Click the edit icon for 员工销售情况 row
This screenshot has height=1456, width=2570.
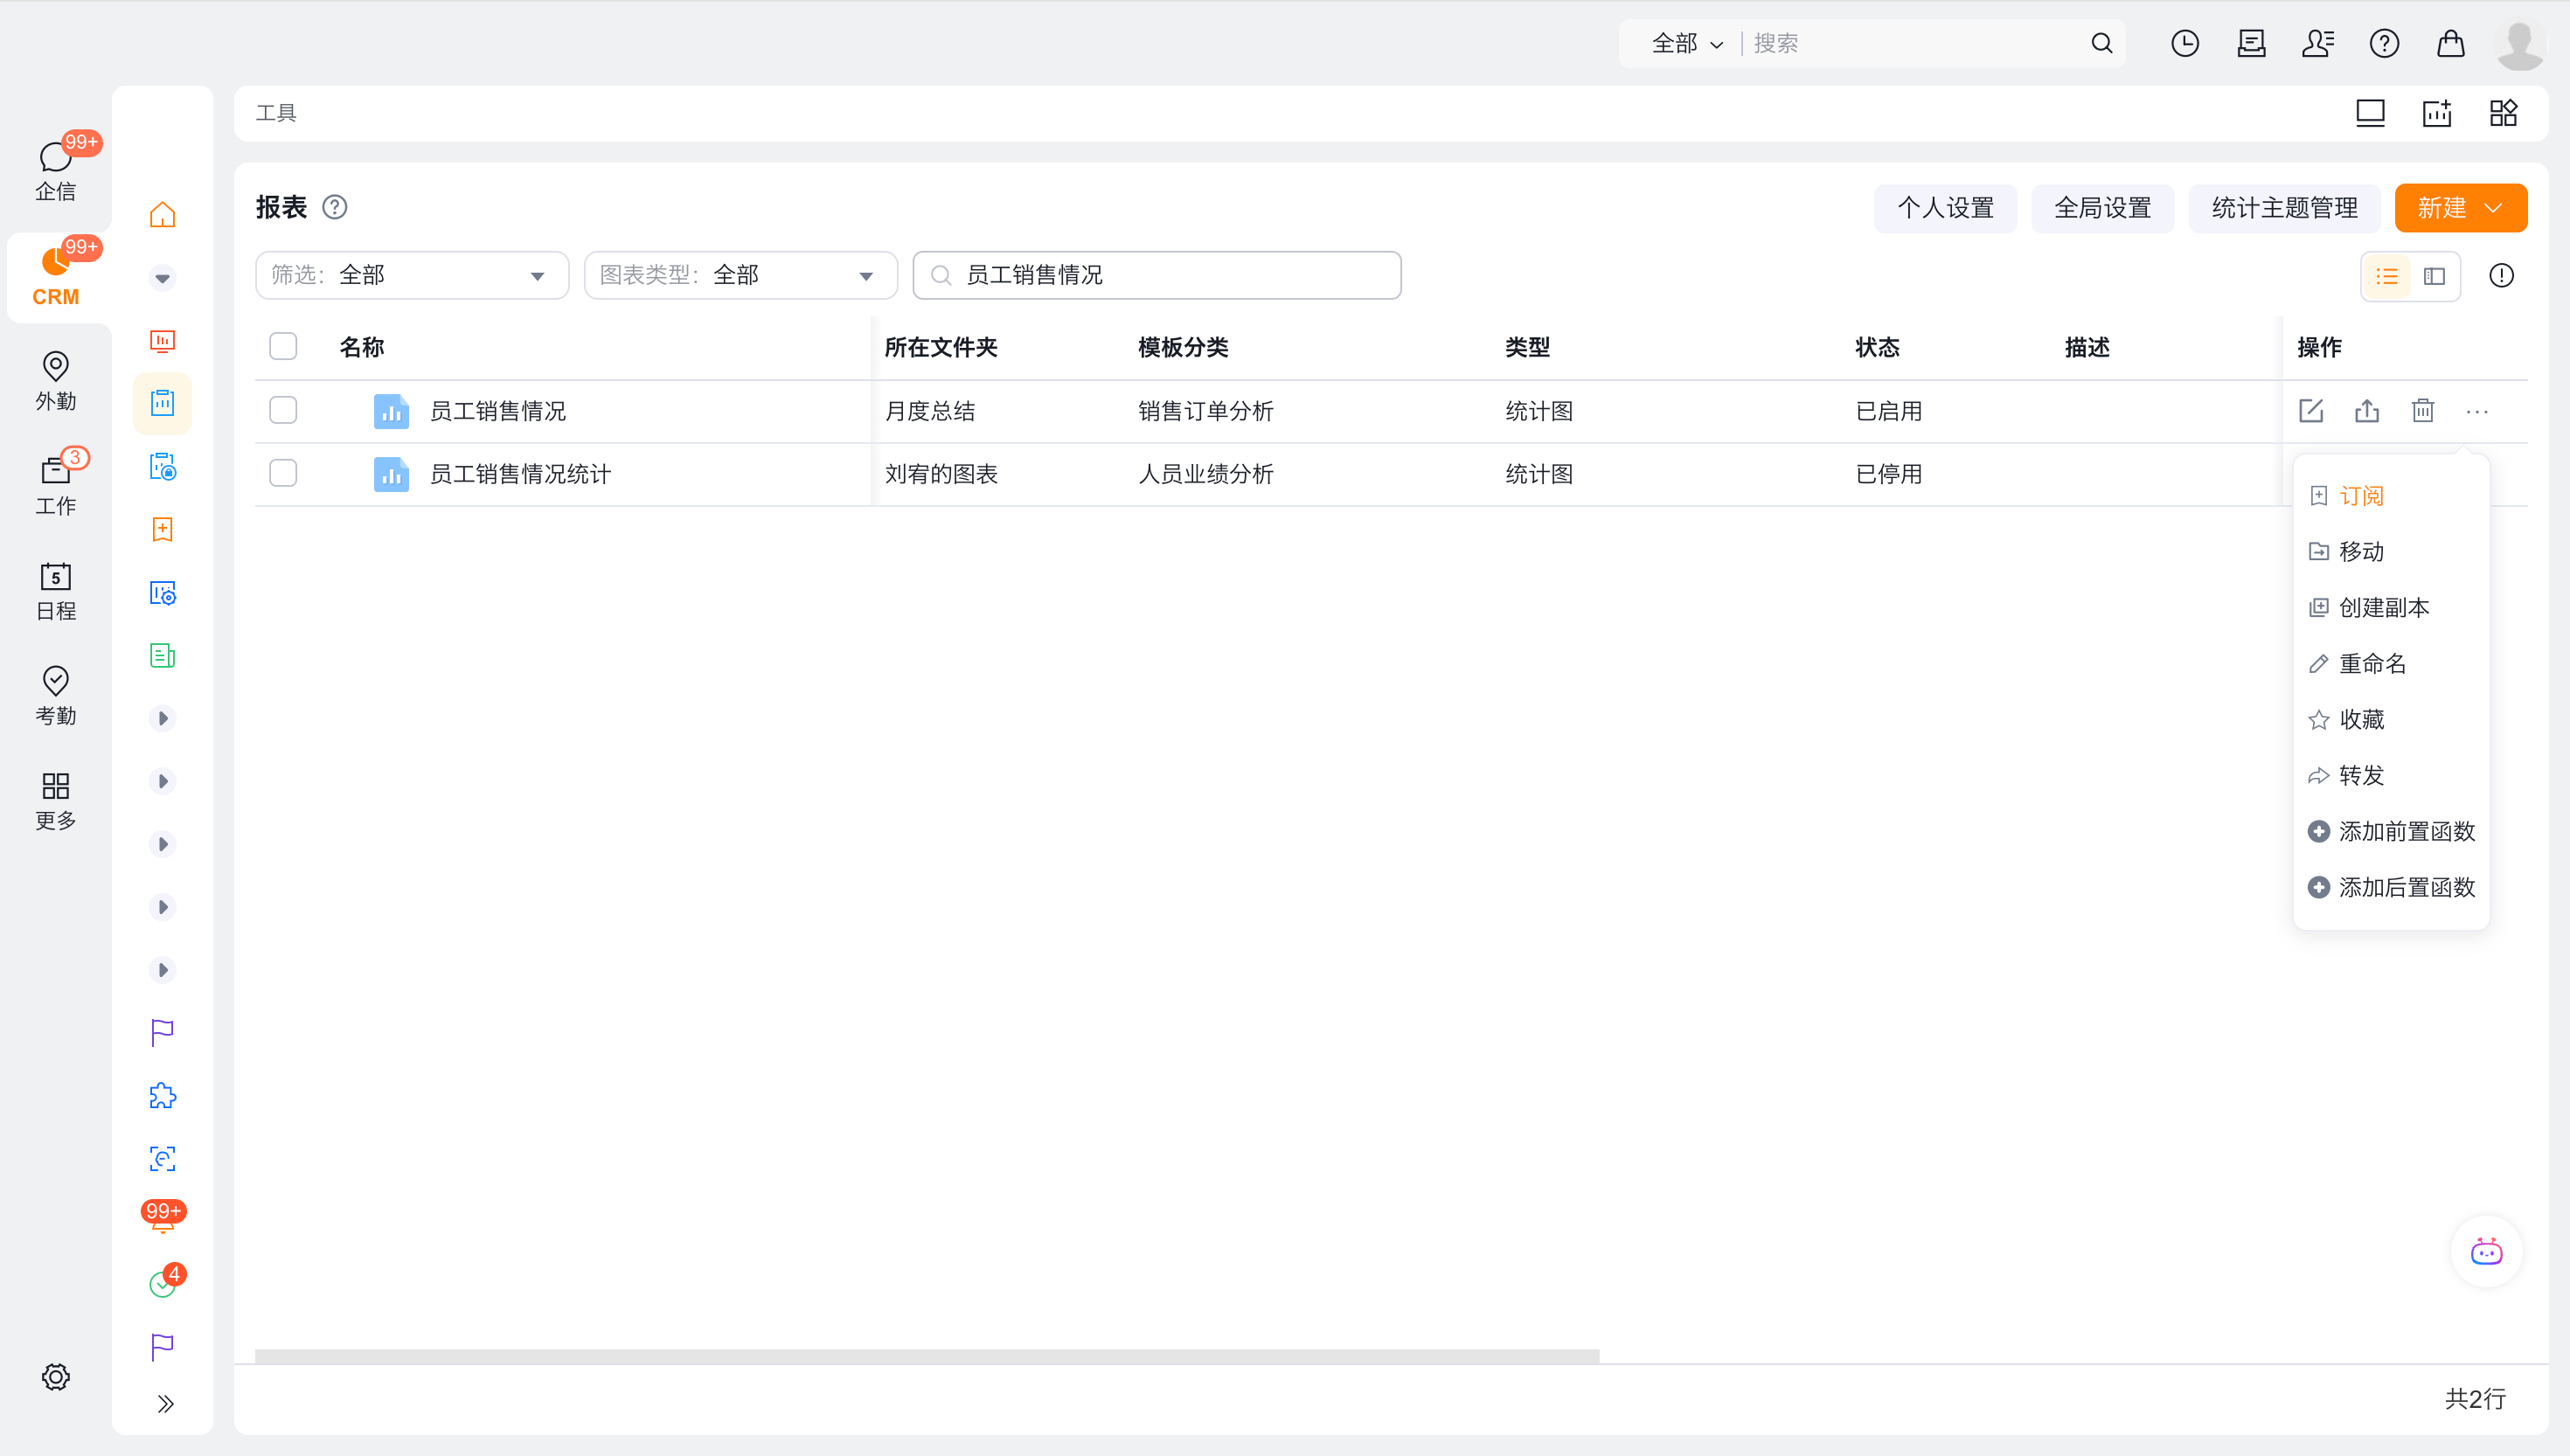point(2310,411)
